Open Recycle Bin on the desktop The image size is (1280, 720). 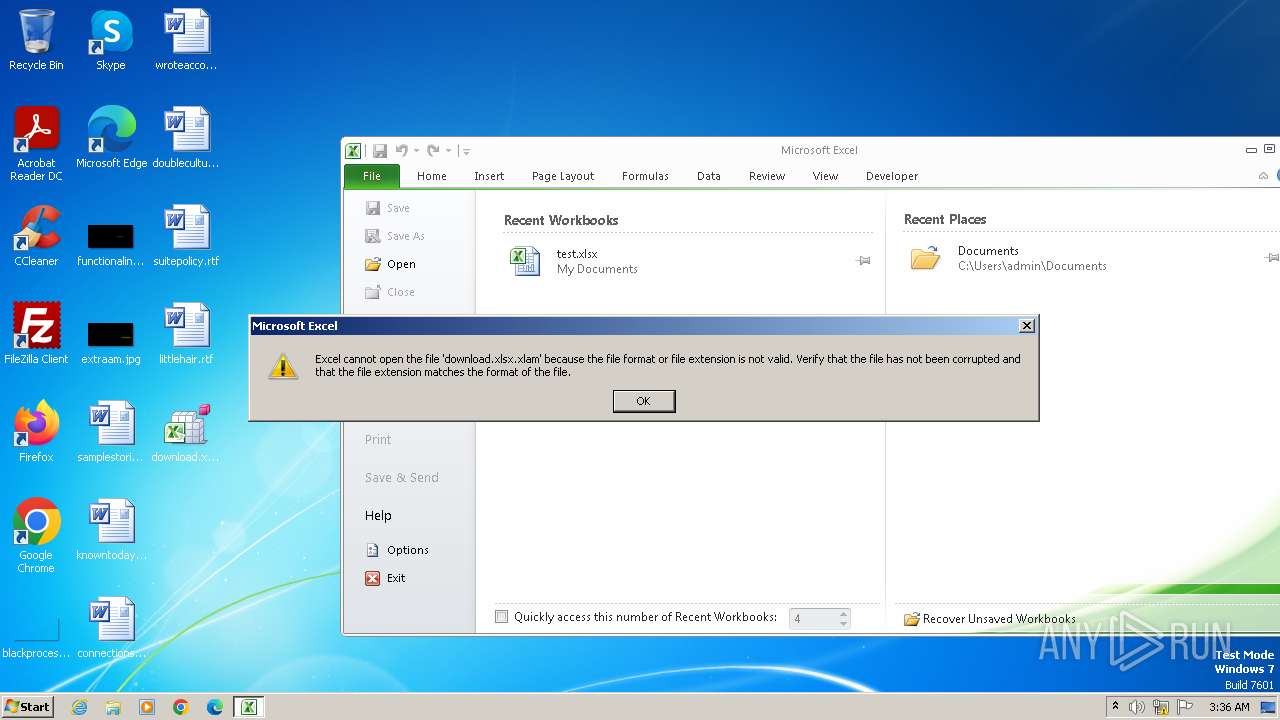(36, 40)
